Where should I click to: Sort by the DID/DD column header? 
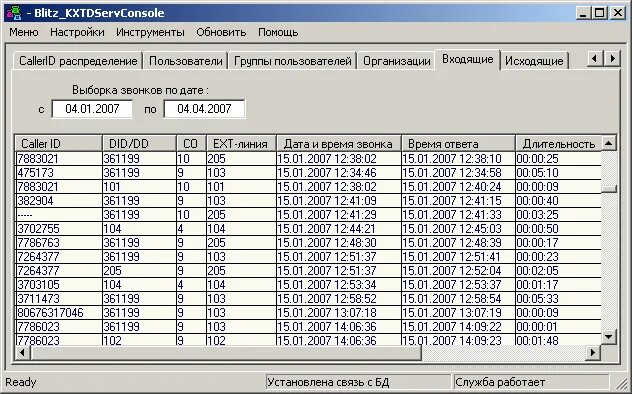pyautogui.click(x=139, y=143)
